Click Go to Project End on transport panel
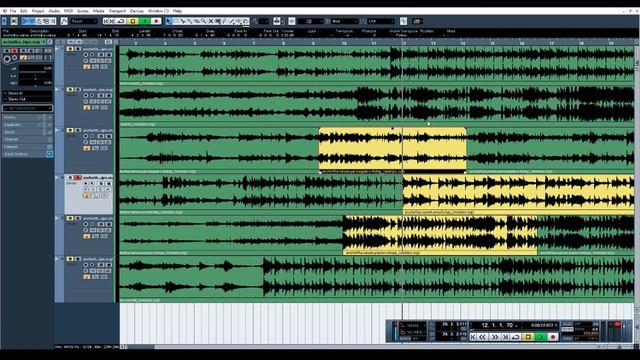Viewport: 640px width, 360px height. click(x=505, y=337)
